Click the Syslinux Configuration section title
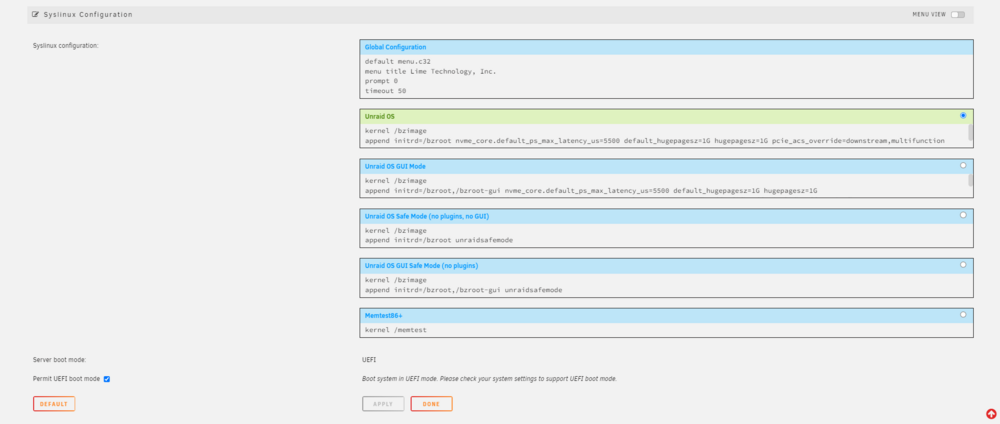 point(88,14)
